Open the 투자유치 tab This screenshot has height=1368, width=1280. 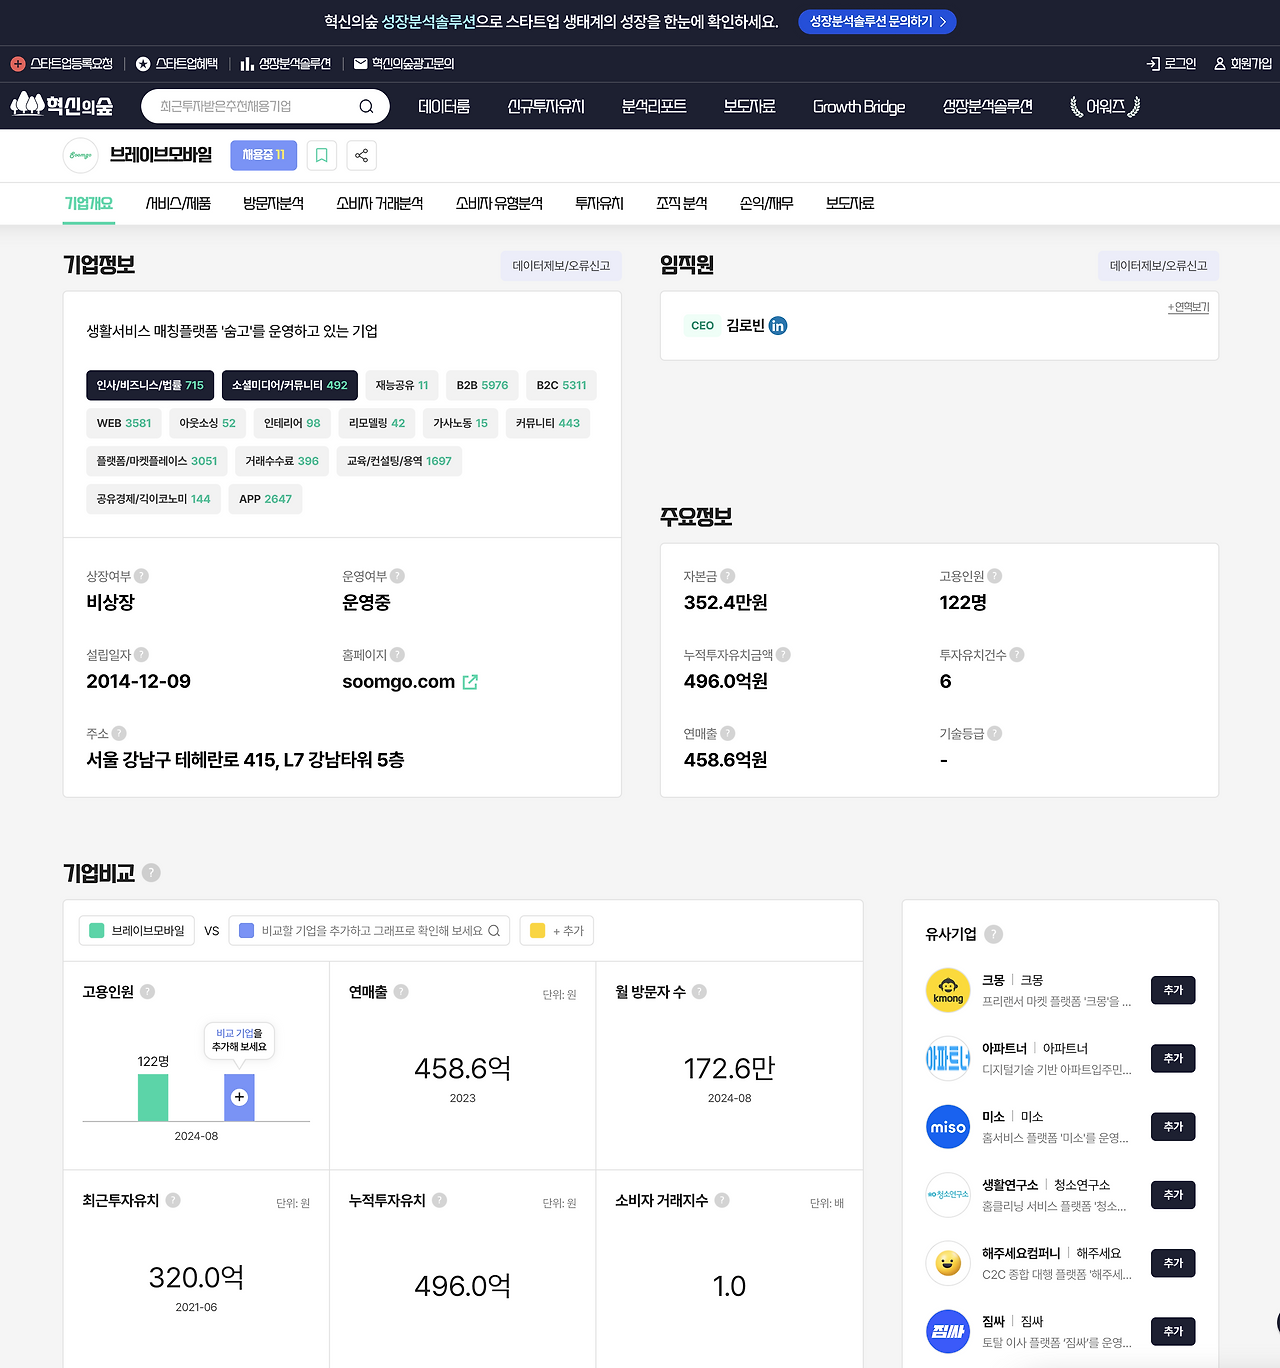599,204
